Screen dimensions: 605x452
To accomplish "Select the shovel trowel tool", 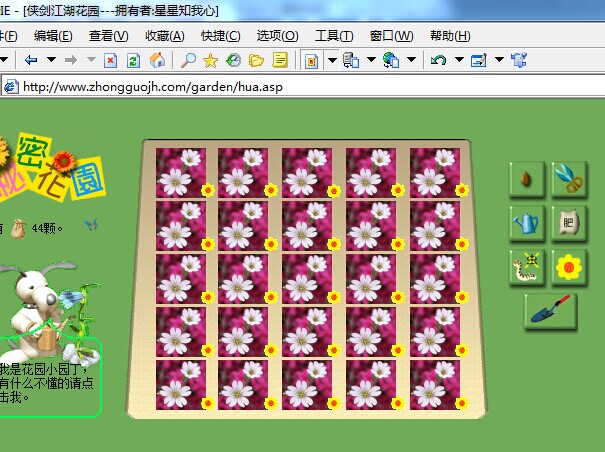I will (x=551, y=311).
